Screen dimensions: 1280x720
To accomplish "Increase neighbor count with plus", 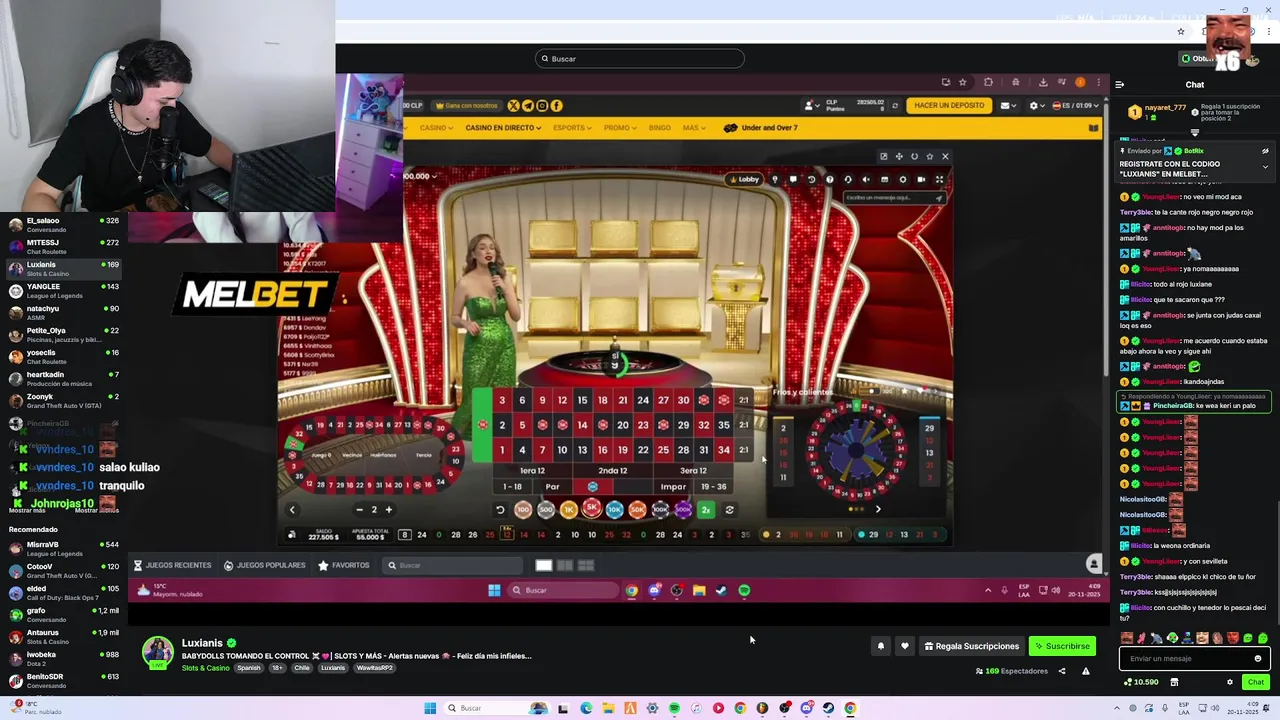I will (388, 510).
